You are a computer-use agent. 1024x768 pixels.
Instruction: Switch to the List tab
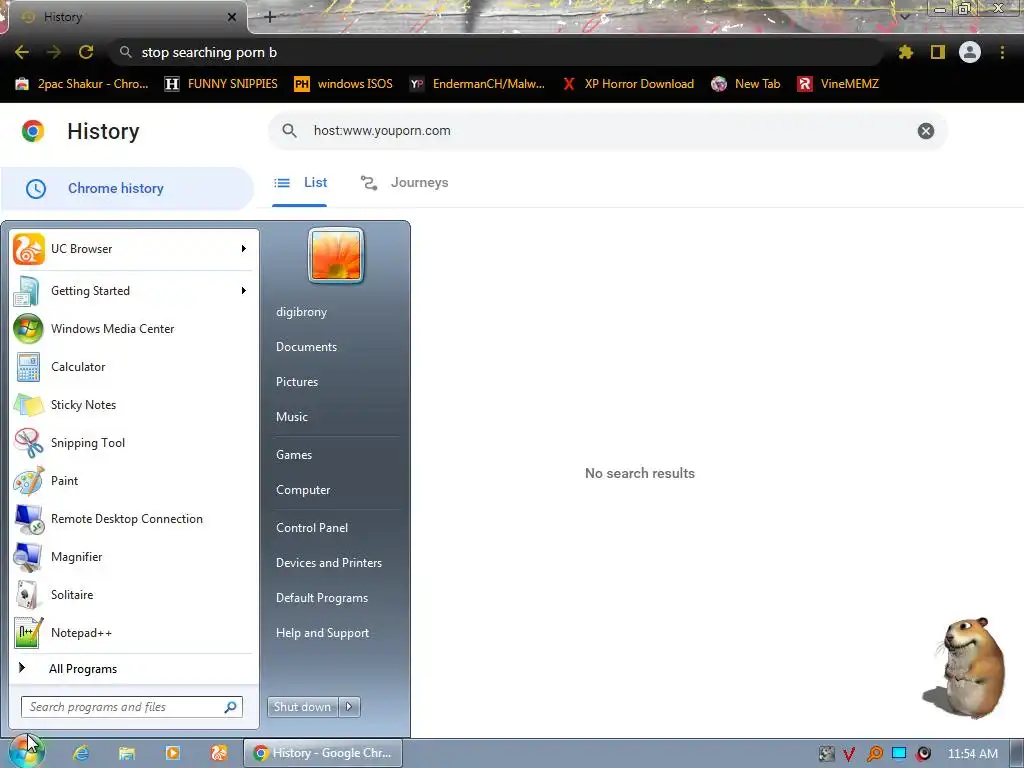(300, 183)
